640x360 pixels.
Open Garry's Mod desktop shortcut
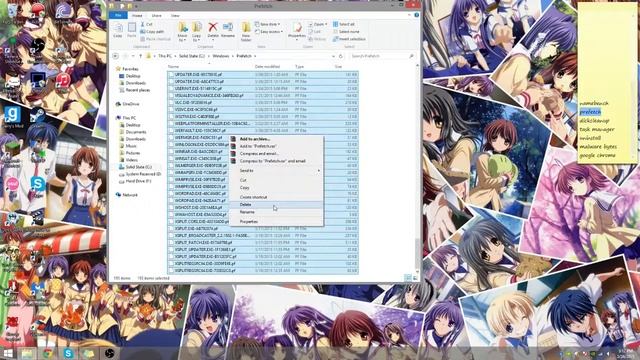(x=12, y=116)
